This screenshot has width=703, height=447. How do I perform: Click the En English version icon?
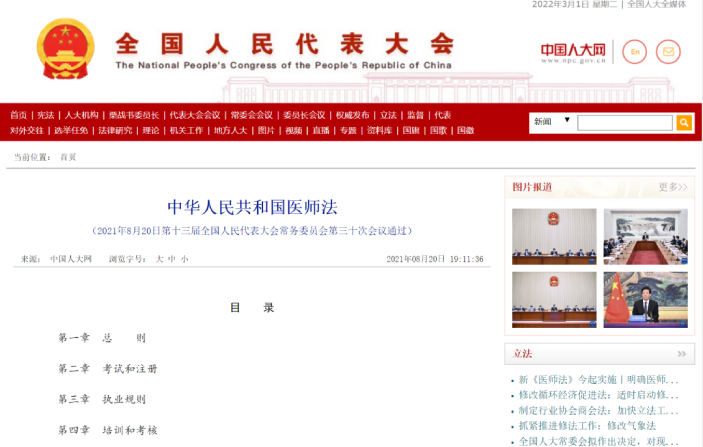pyautogui.click(x=634, y=51)
